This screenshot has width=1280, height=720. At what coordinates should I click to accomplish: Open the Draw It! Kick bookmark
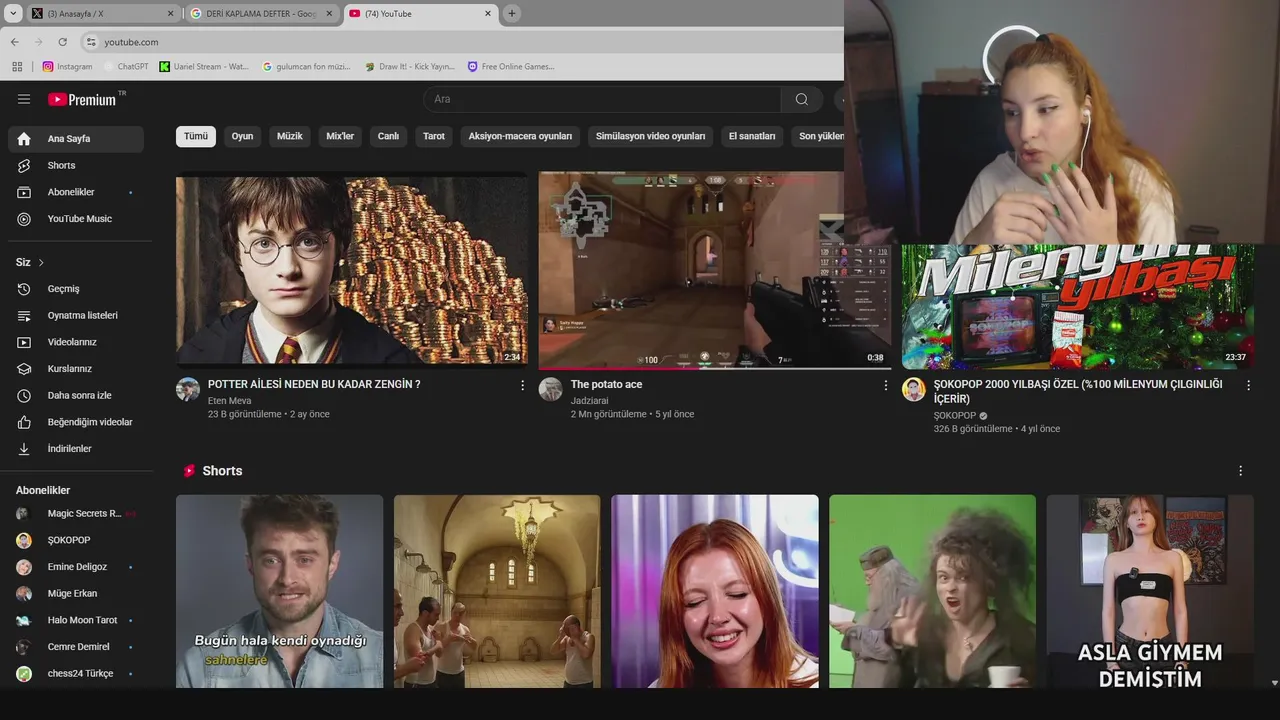pos(410,67)
